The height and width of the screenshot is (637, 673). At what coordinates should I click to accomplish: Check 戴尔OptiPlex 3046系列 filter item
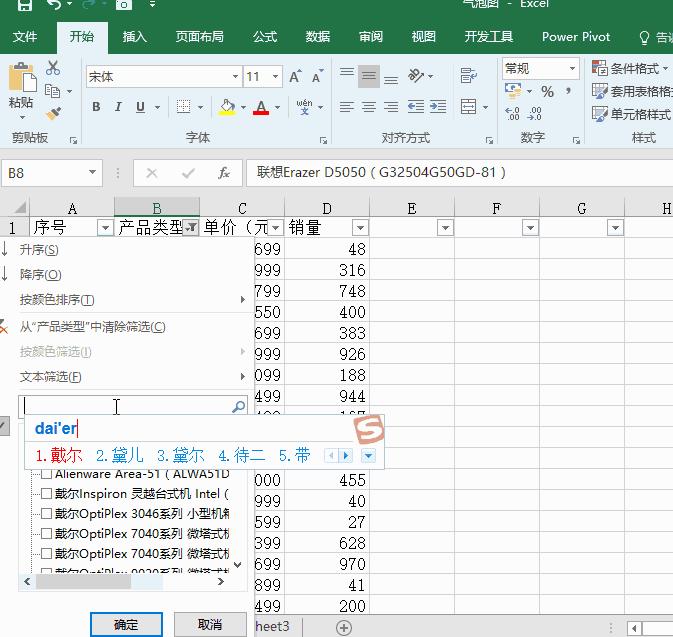pos(46,513)
